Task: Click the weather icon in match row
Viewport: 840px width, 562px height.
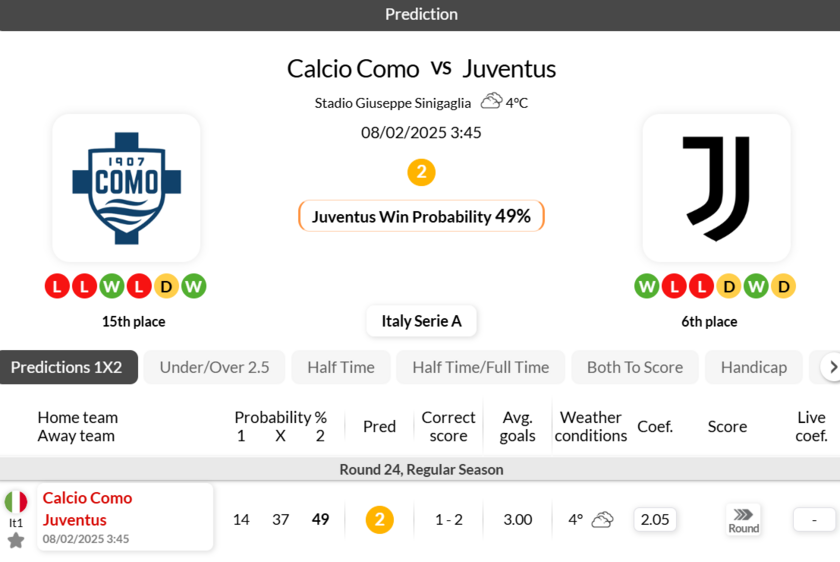Action: [x=602, y=520]
